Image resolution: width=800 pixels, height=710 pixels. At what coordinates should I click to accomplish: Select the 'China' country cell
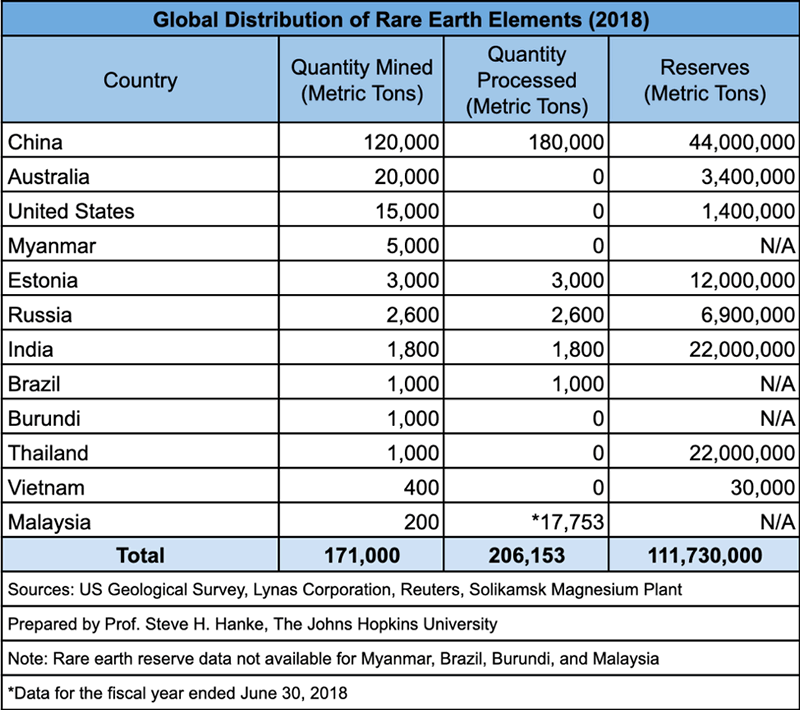point(36,142)
